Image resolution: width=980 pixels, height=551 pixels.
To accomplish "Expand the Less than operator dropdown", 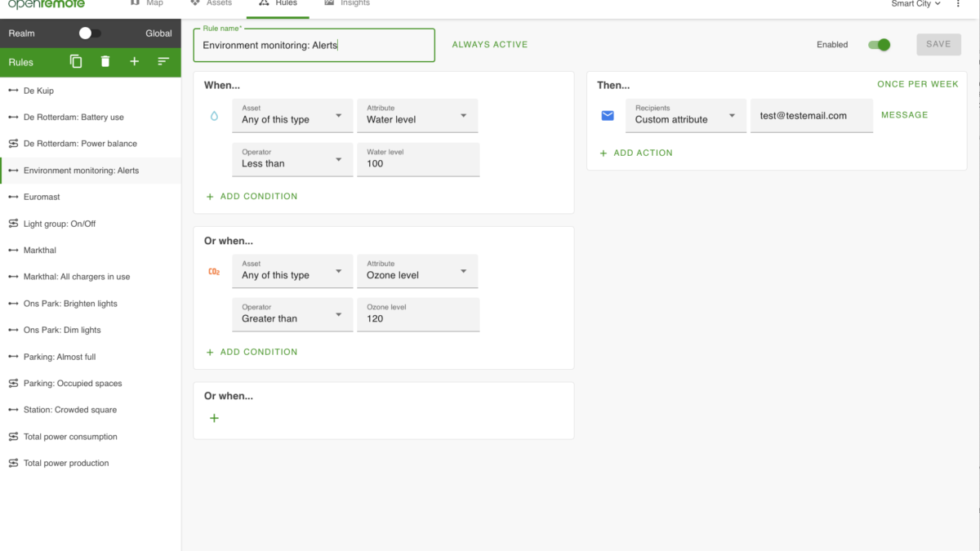I will click(292, 160).
